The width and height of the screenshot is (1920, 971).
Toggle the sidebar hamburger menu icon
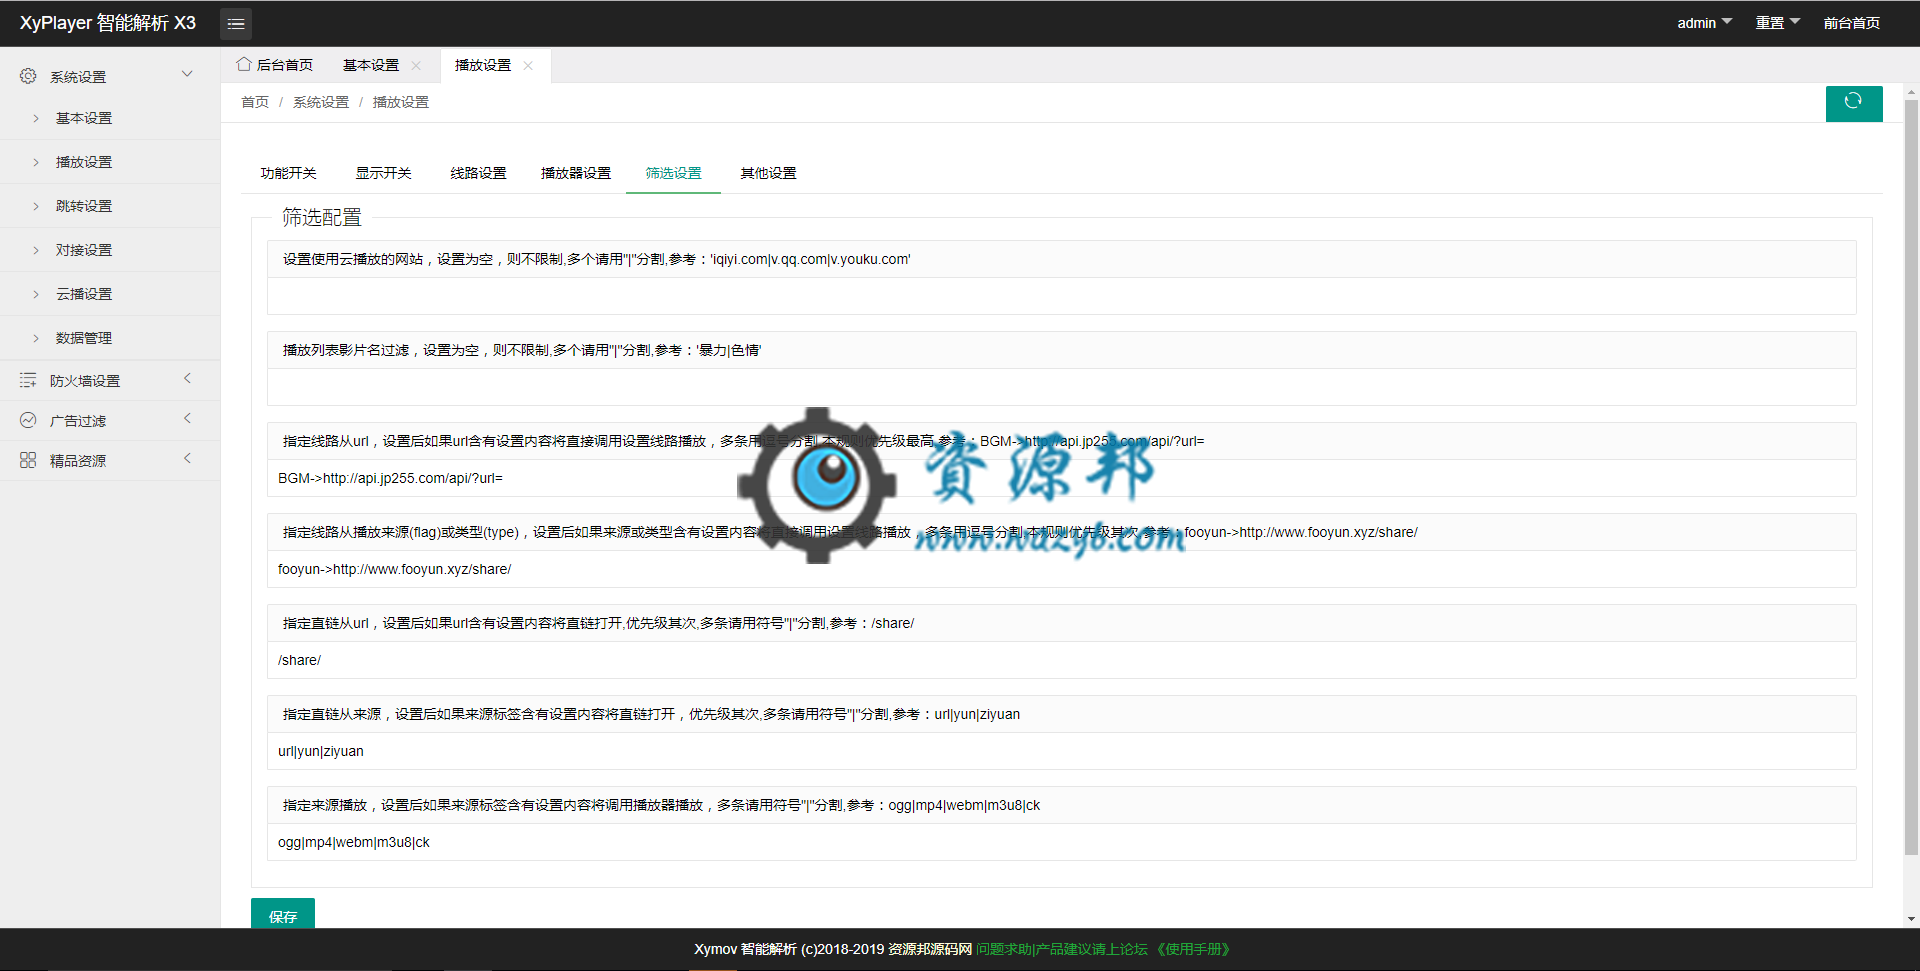pos(236,23)
